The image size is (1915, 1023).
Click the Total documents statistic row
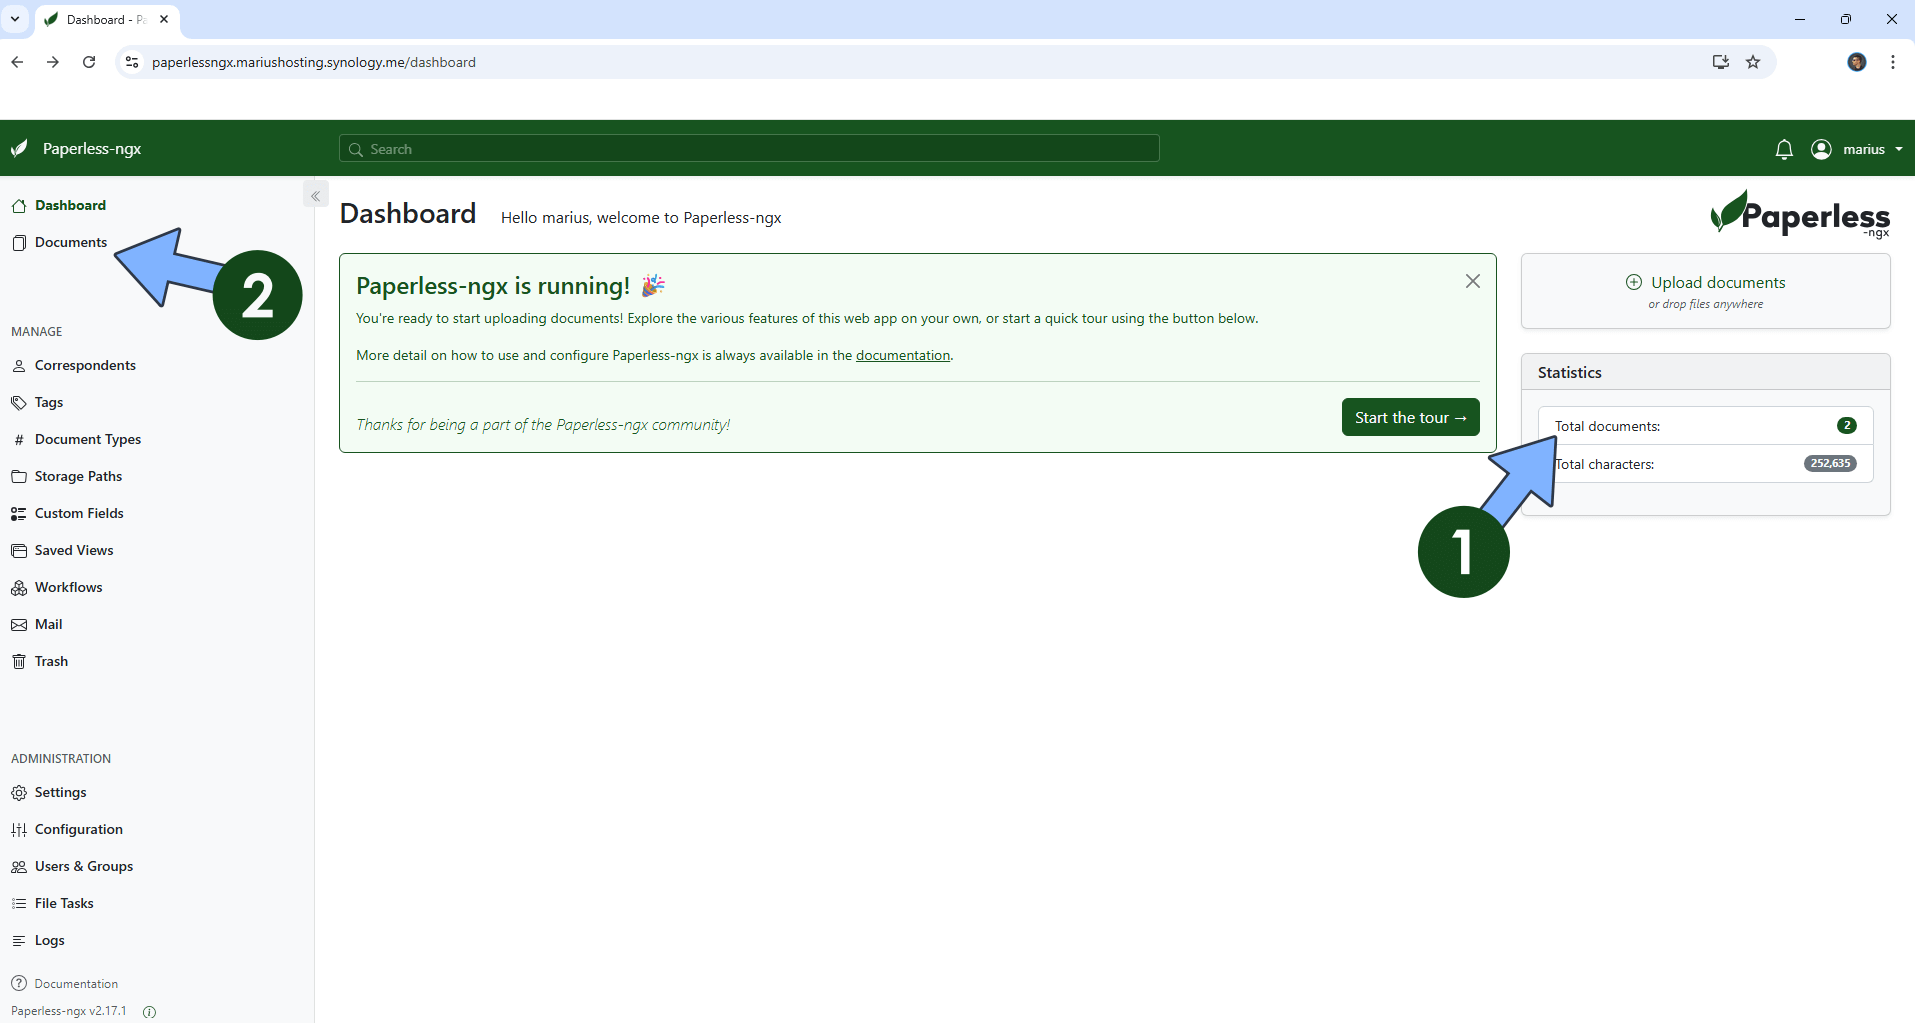pyautogui.click(x=1706, y=426)
